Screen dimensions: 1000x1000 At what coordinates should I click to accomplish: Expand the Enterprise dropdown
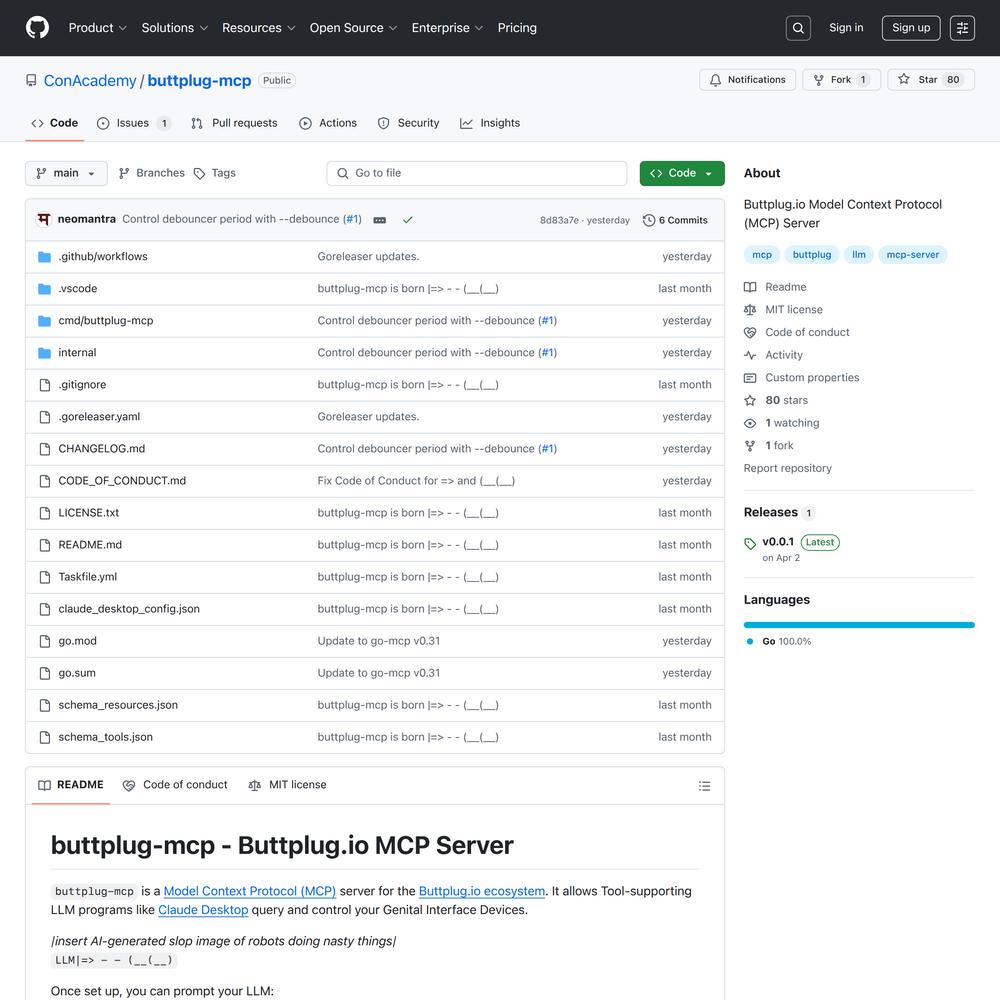(447, 28)
